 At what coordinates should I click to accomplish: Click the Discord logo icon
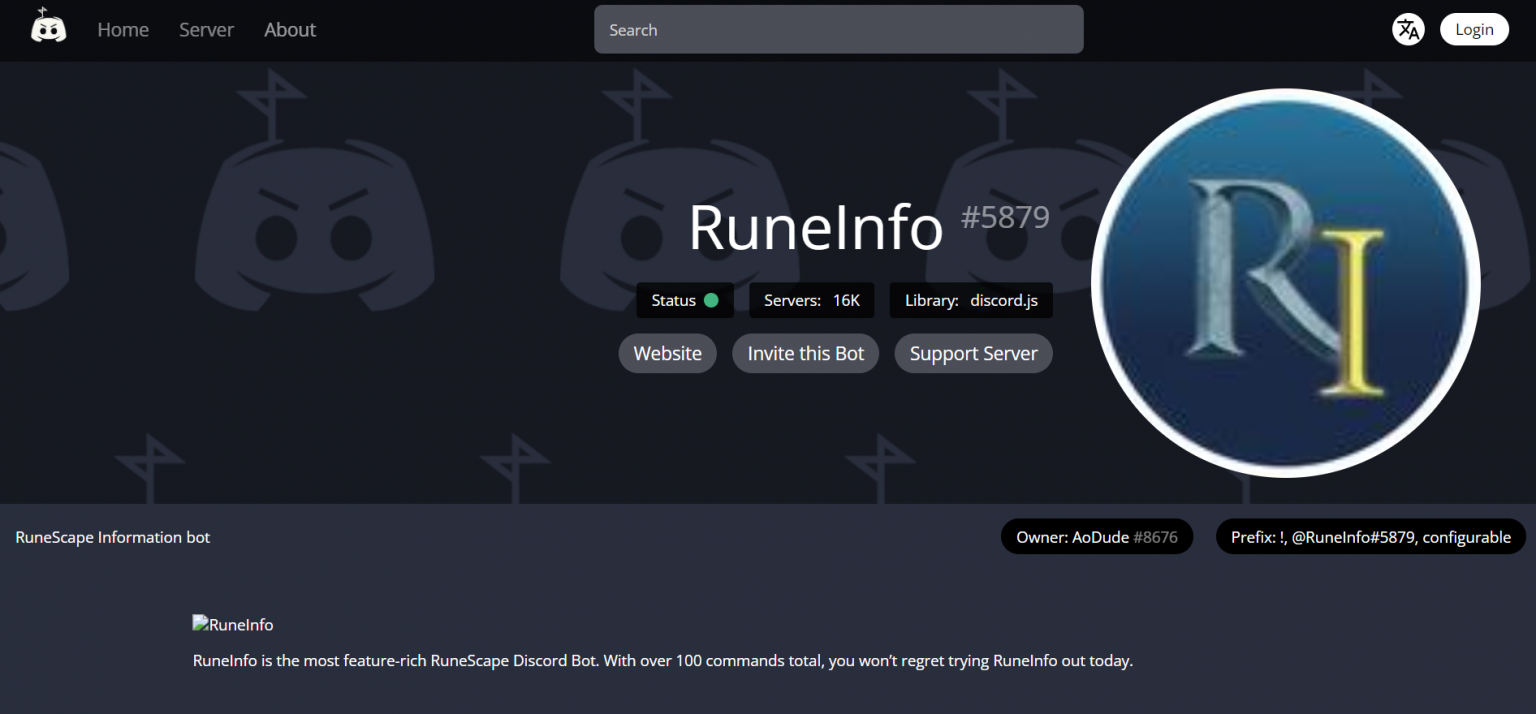[x=48, y=27]
